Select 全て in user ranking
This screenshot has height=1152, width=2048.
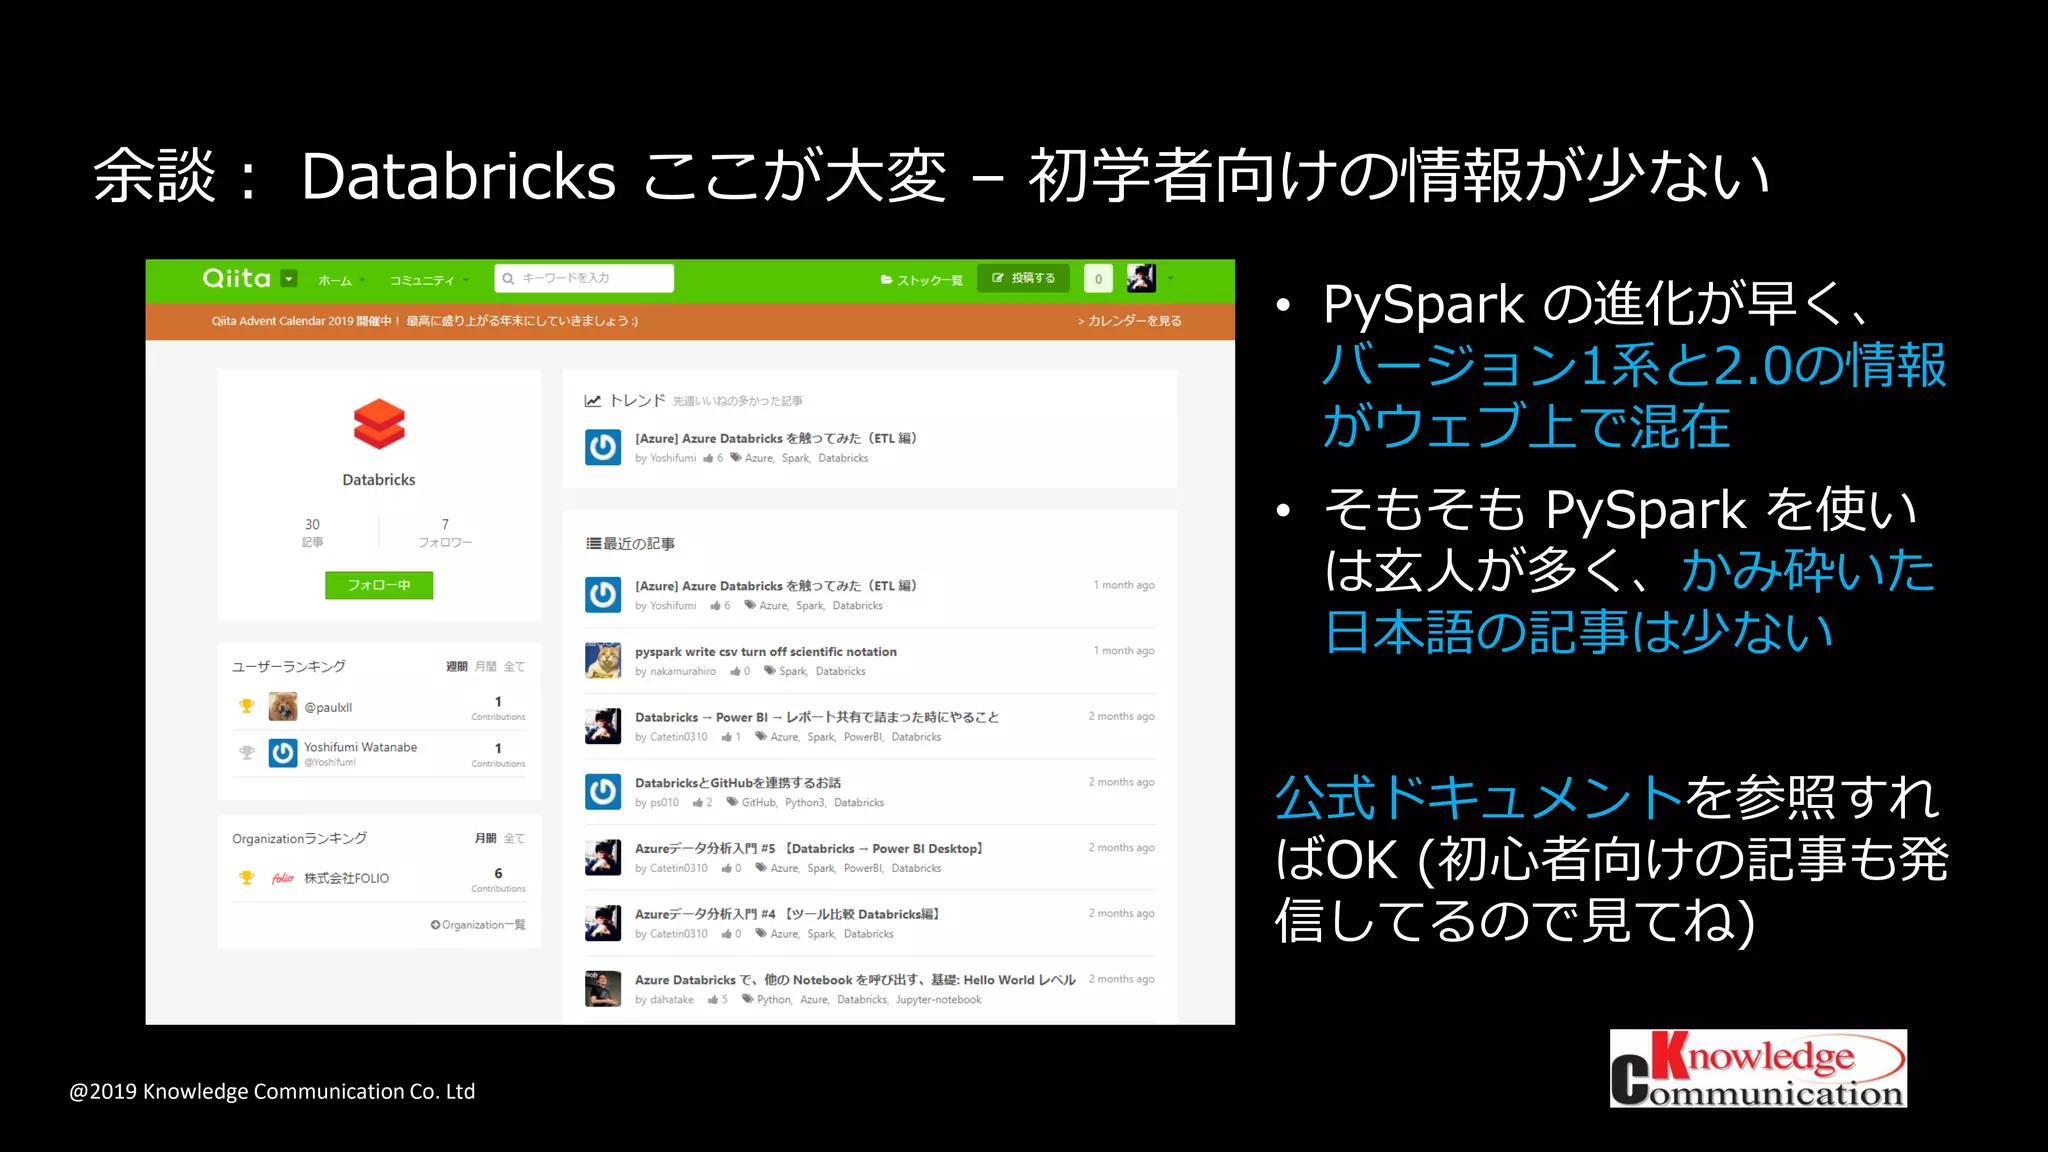[515, 666]
